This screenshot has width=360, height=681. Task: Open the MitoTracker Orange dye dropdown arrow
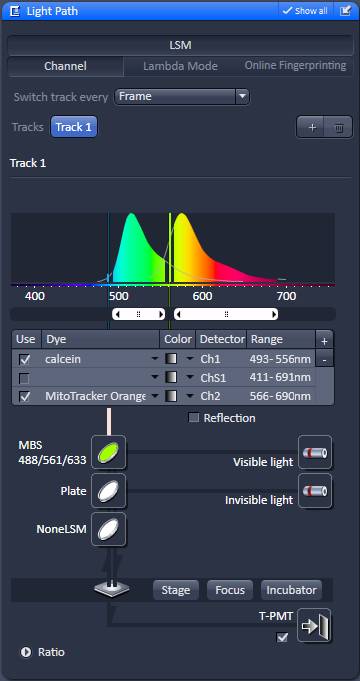pos(155,396)
